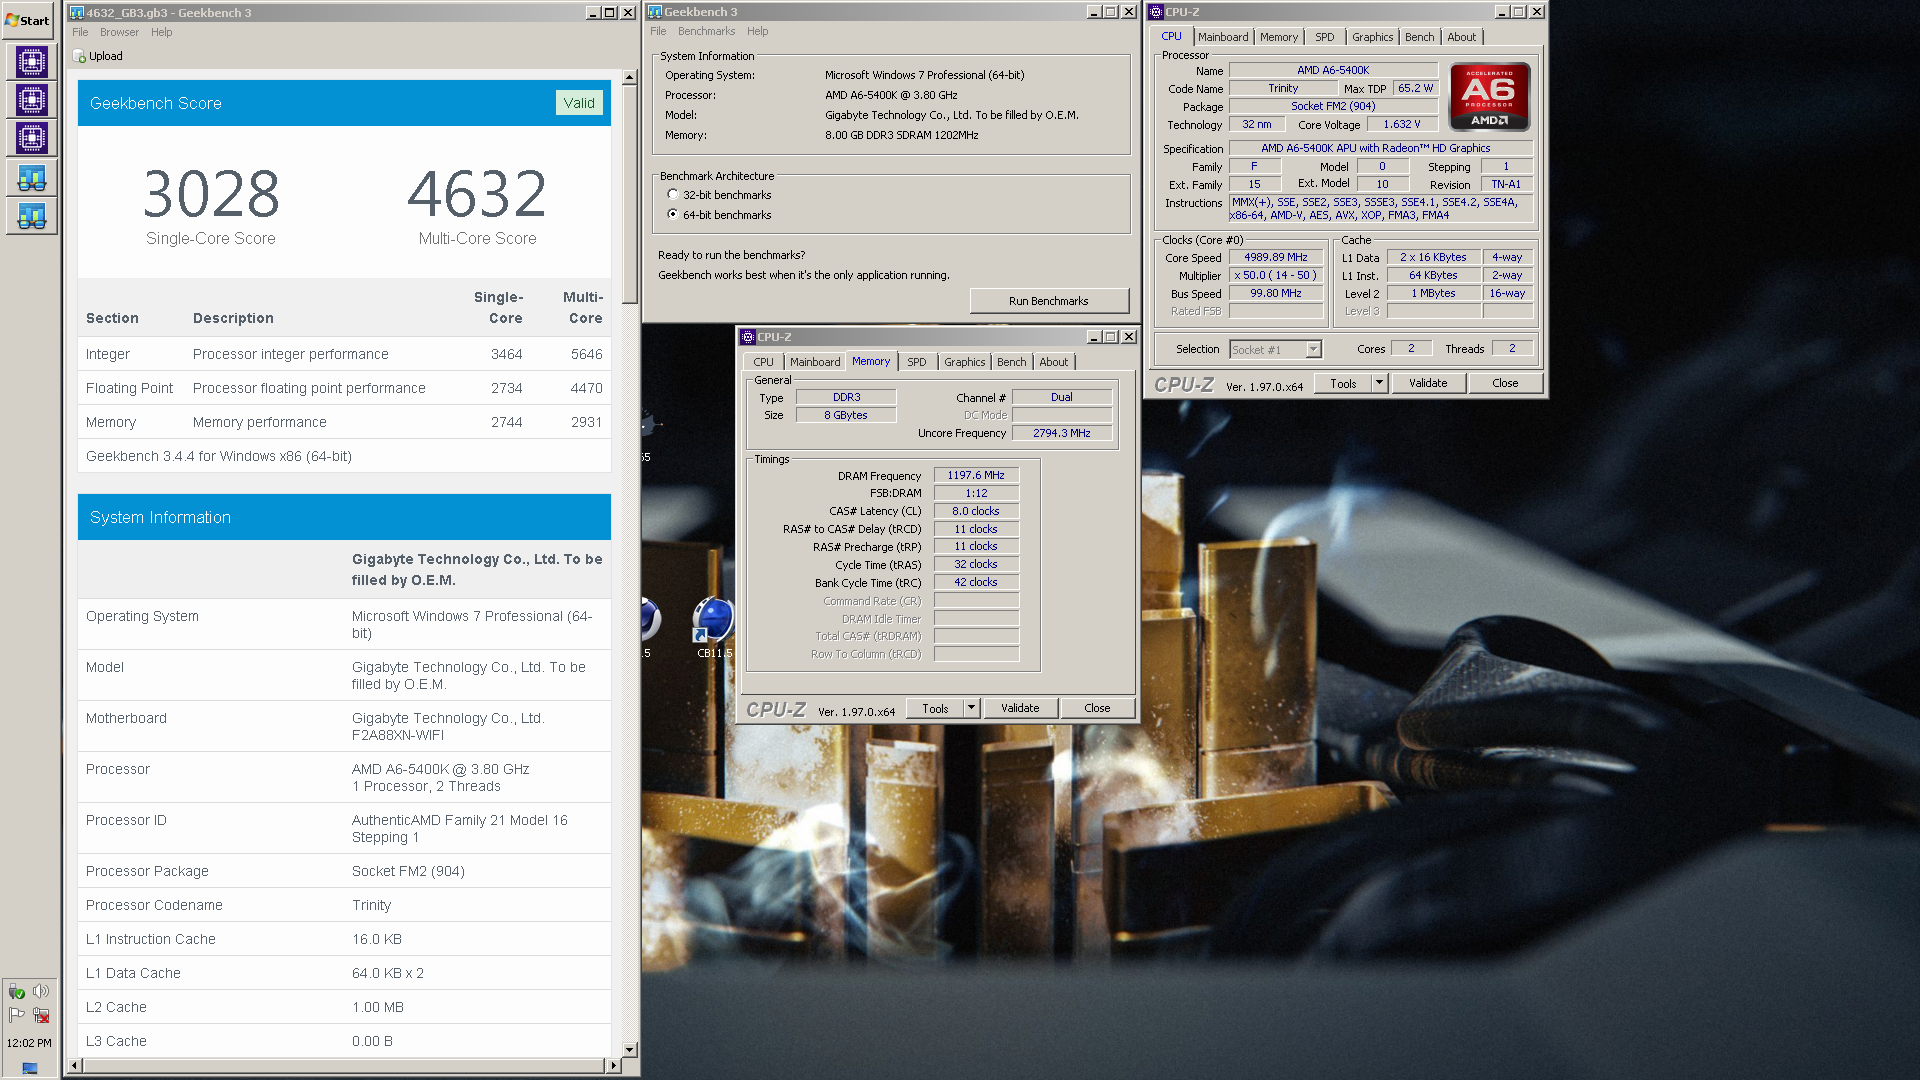Click the lower Geekbench glasses taskbar button
Screen dimensions: 1920x1080
pyautogui.click(x=31, y=216)
